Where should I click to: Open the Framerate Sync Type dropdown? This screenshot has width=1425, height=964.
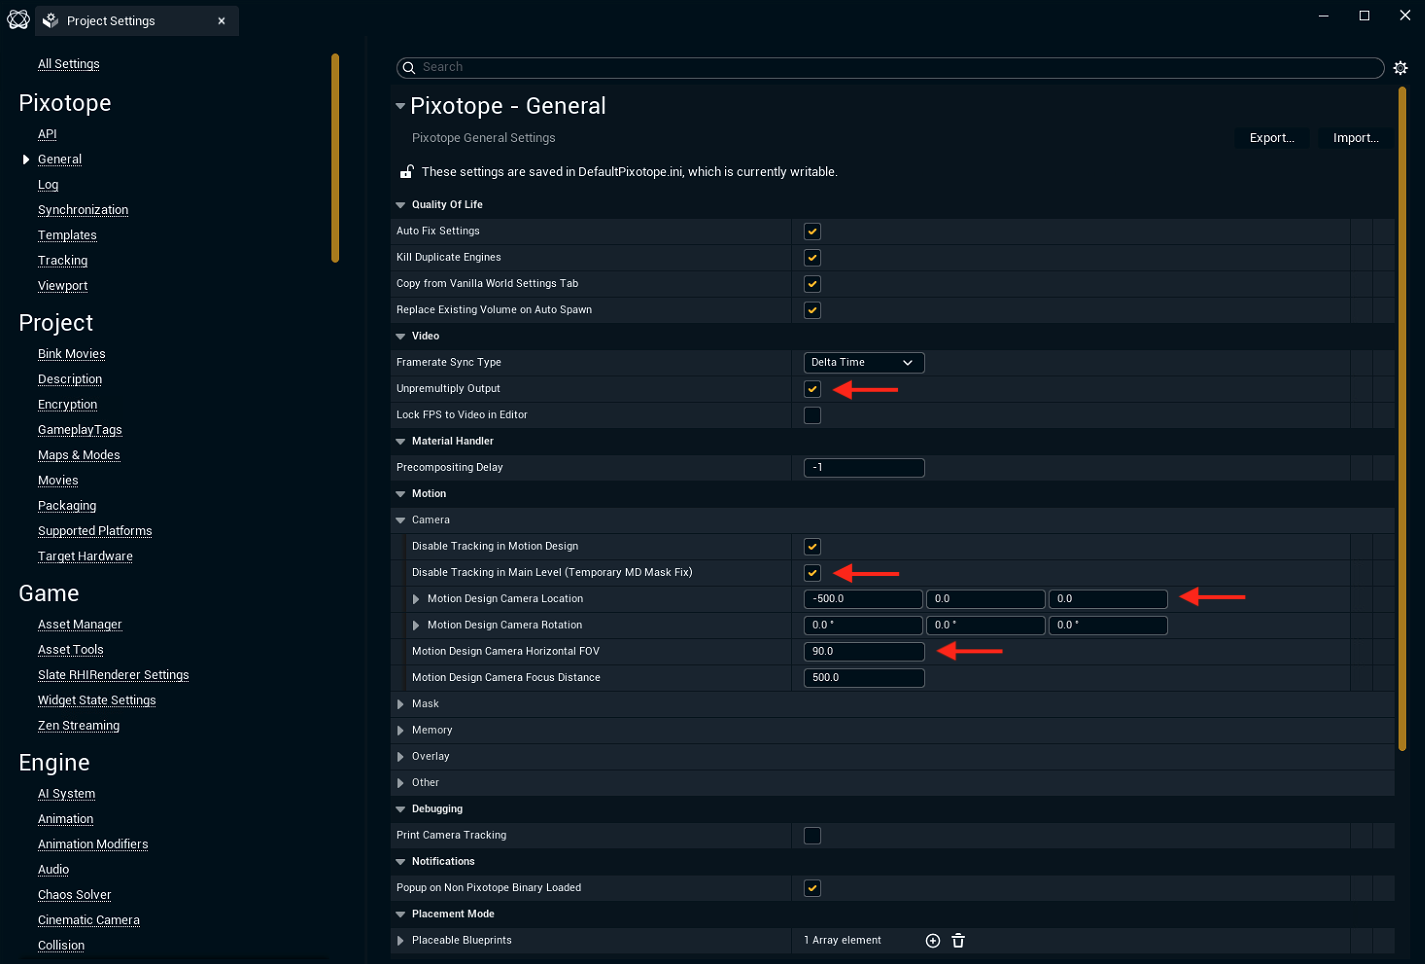point(863,363)
